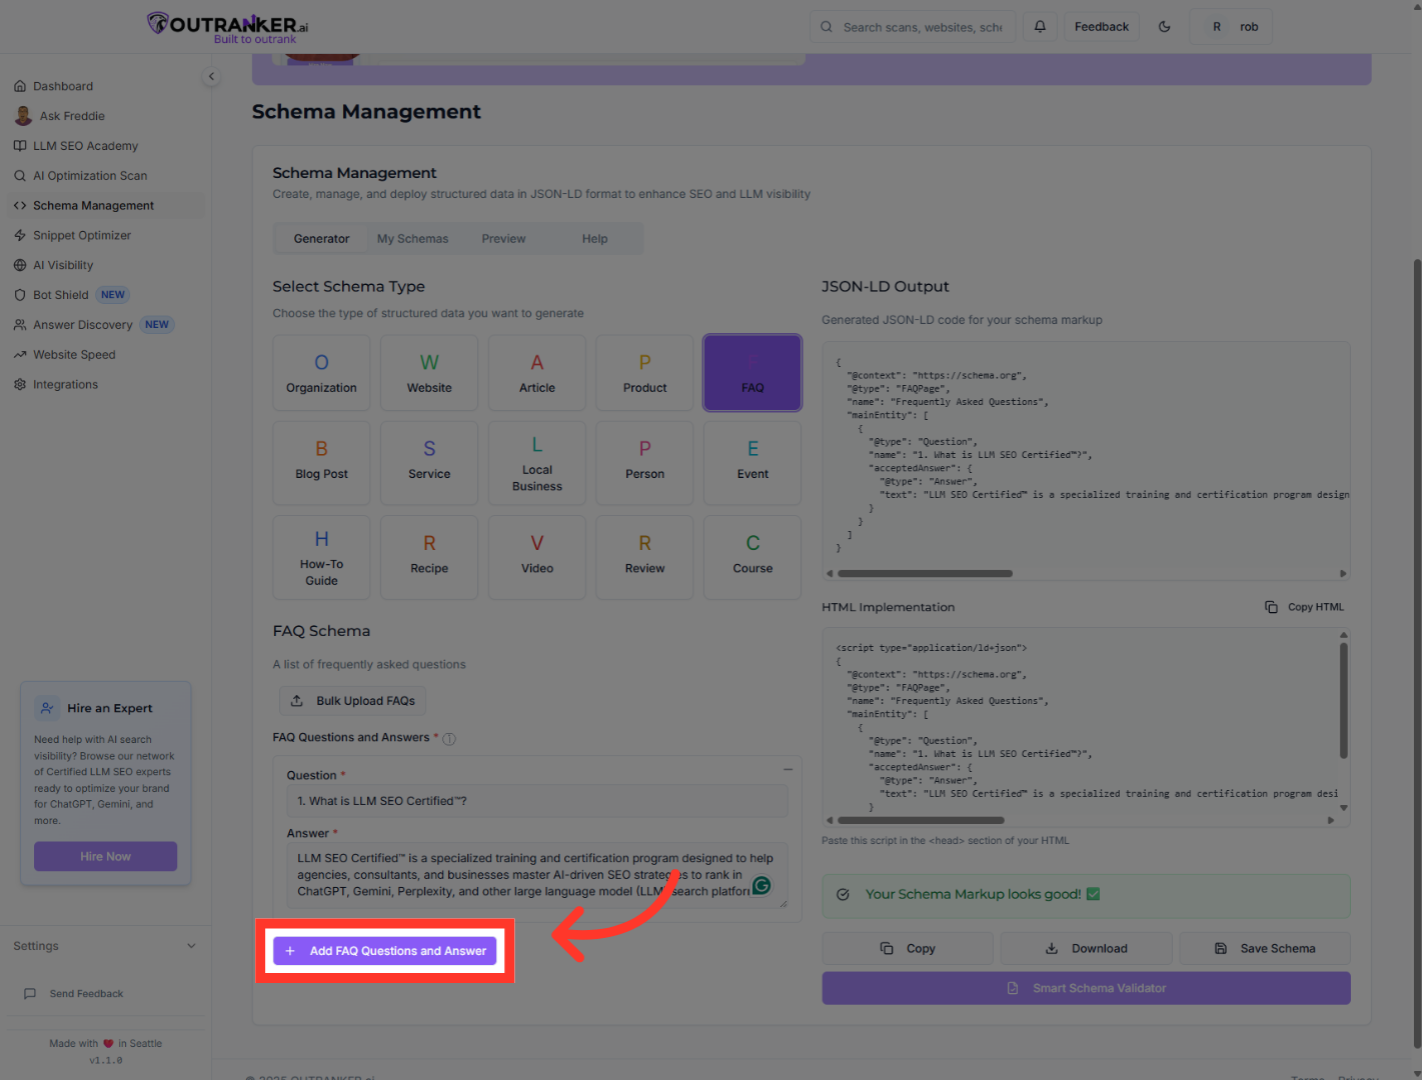The width and height of the screenshot is (1422, 1080).
Task: Select the Course schema type
Action: [x=753, y=558]
